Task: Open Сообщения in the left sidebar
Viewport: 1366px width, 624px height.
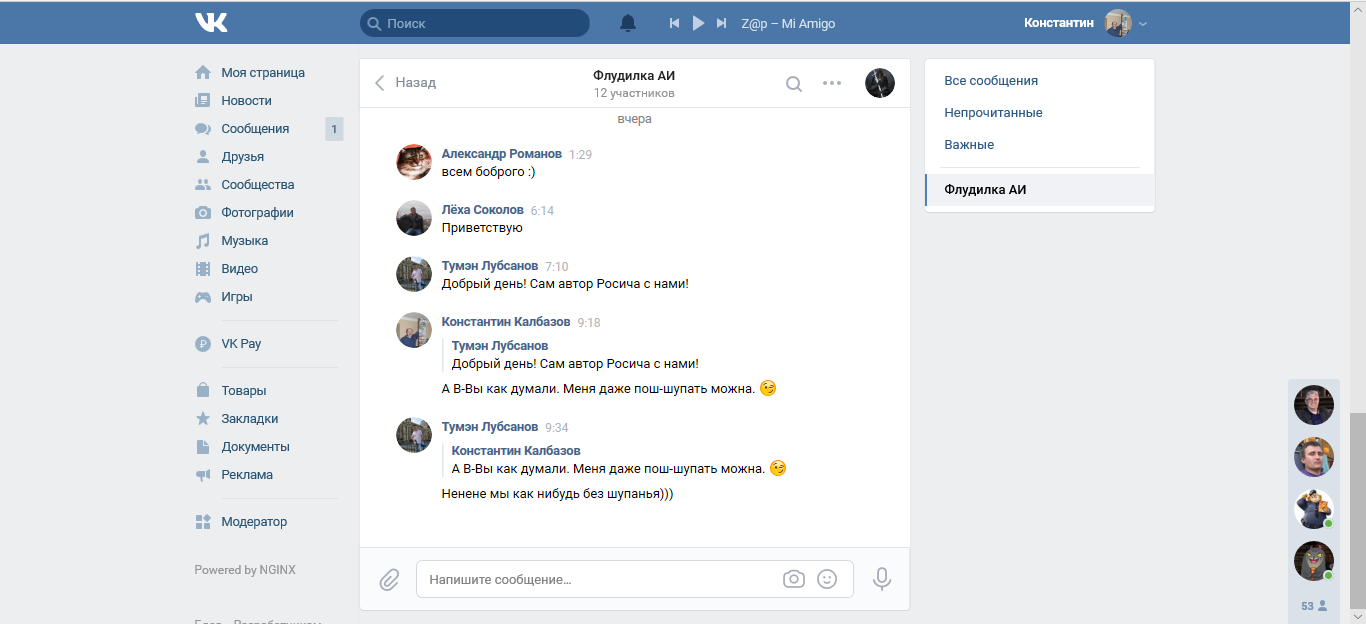Action: point(255,129)
